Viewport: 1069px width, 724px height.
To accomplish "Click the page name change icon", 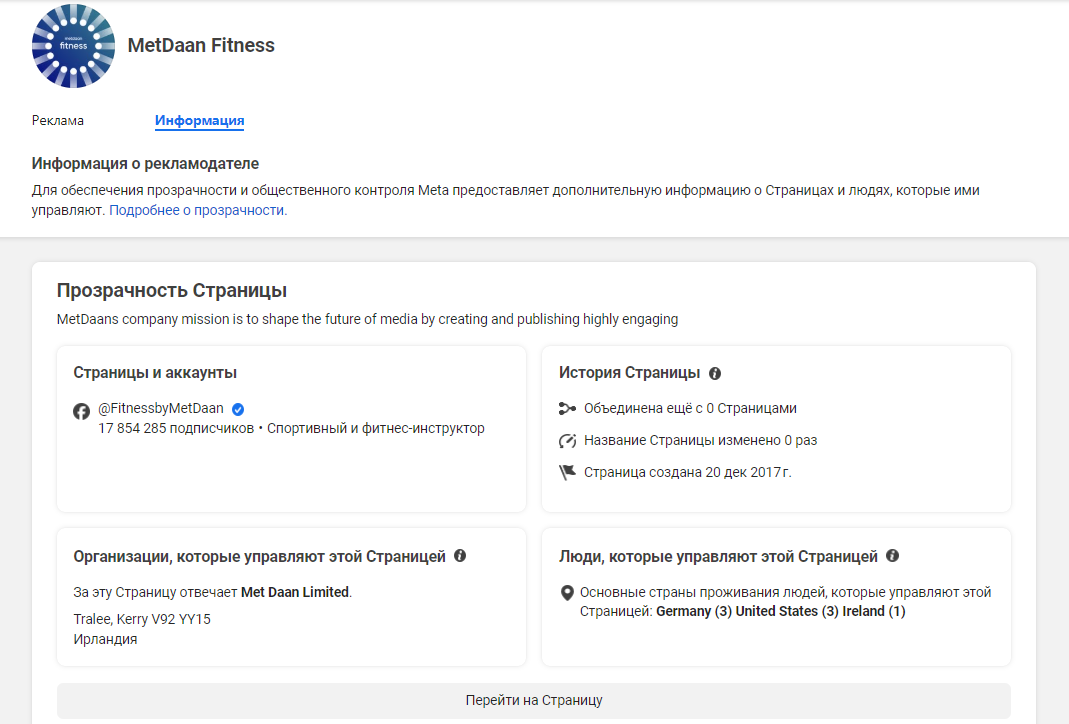I will click(568, 440).
